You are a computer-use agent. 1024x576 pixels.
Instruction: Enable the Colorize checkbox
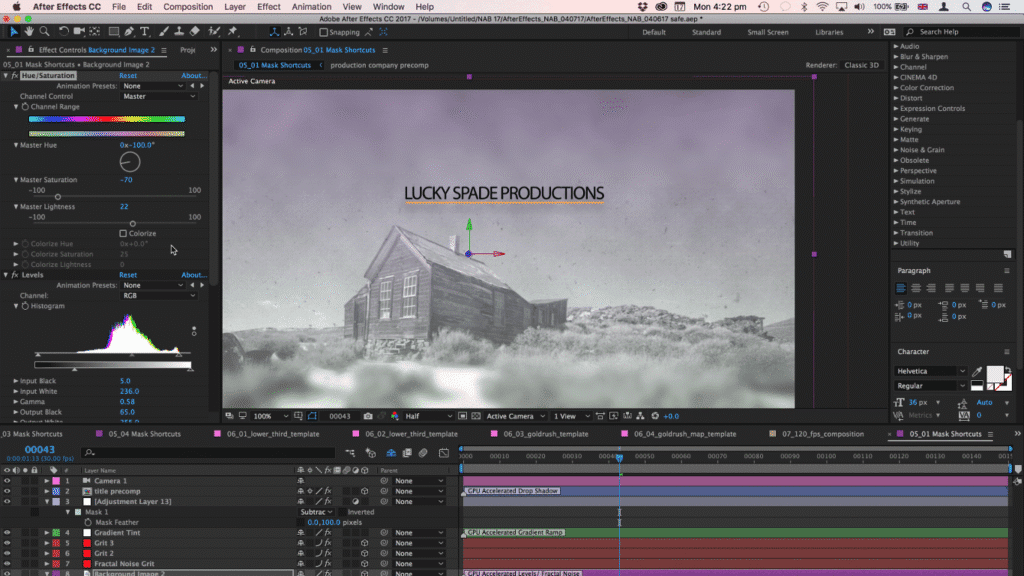pyautogui.click(x=123, y=234)
